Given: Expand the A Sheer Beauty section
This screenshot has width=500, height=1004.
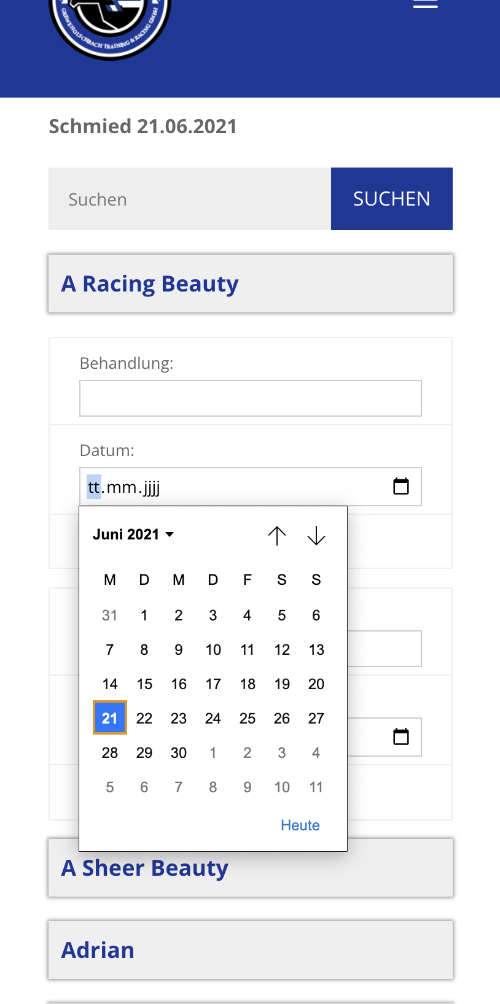Looking at the screenshot, I should 250,868.
